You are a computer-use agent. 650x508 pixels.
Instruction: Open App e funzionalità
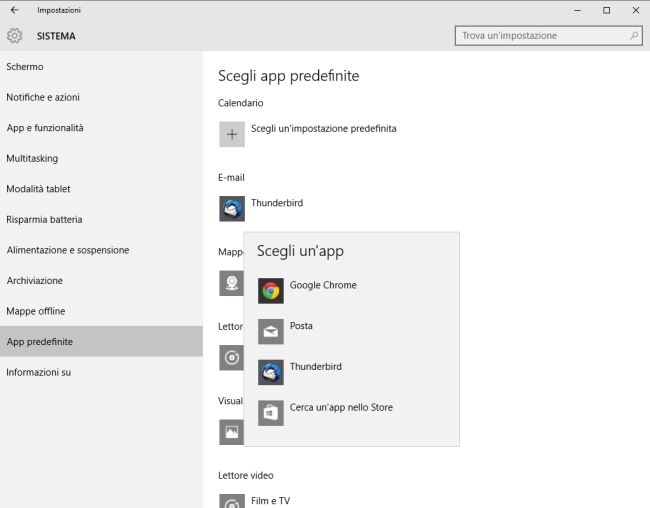pyautogui.click(x=101, y=128)
